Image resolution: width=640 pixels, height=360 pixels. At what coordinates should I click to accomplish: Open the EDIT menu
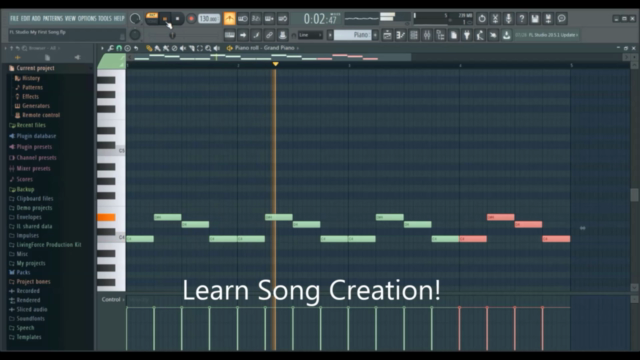25,18
